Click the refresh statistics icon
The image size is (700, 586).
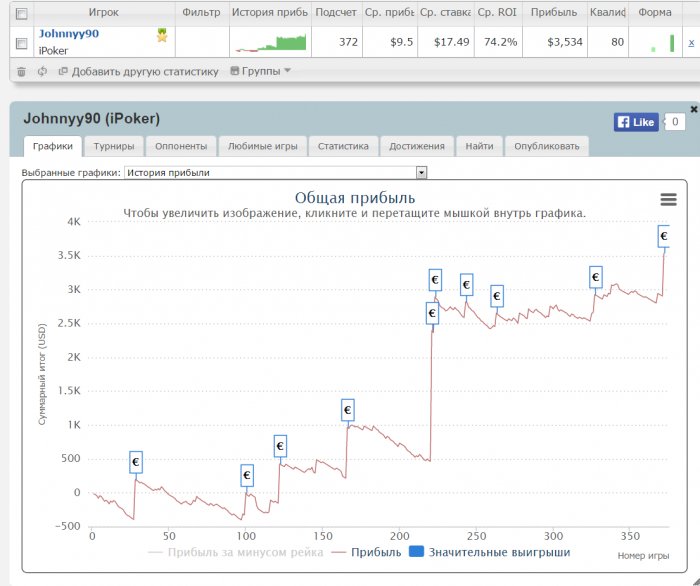coord(42,71)
